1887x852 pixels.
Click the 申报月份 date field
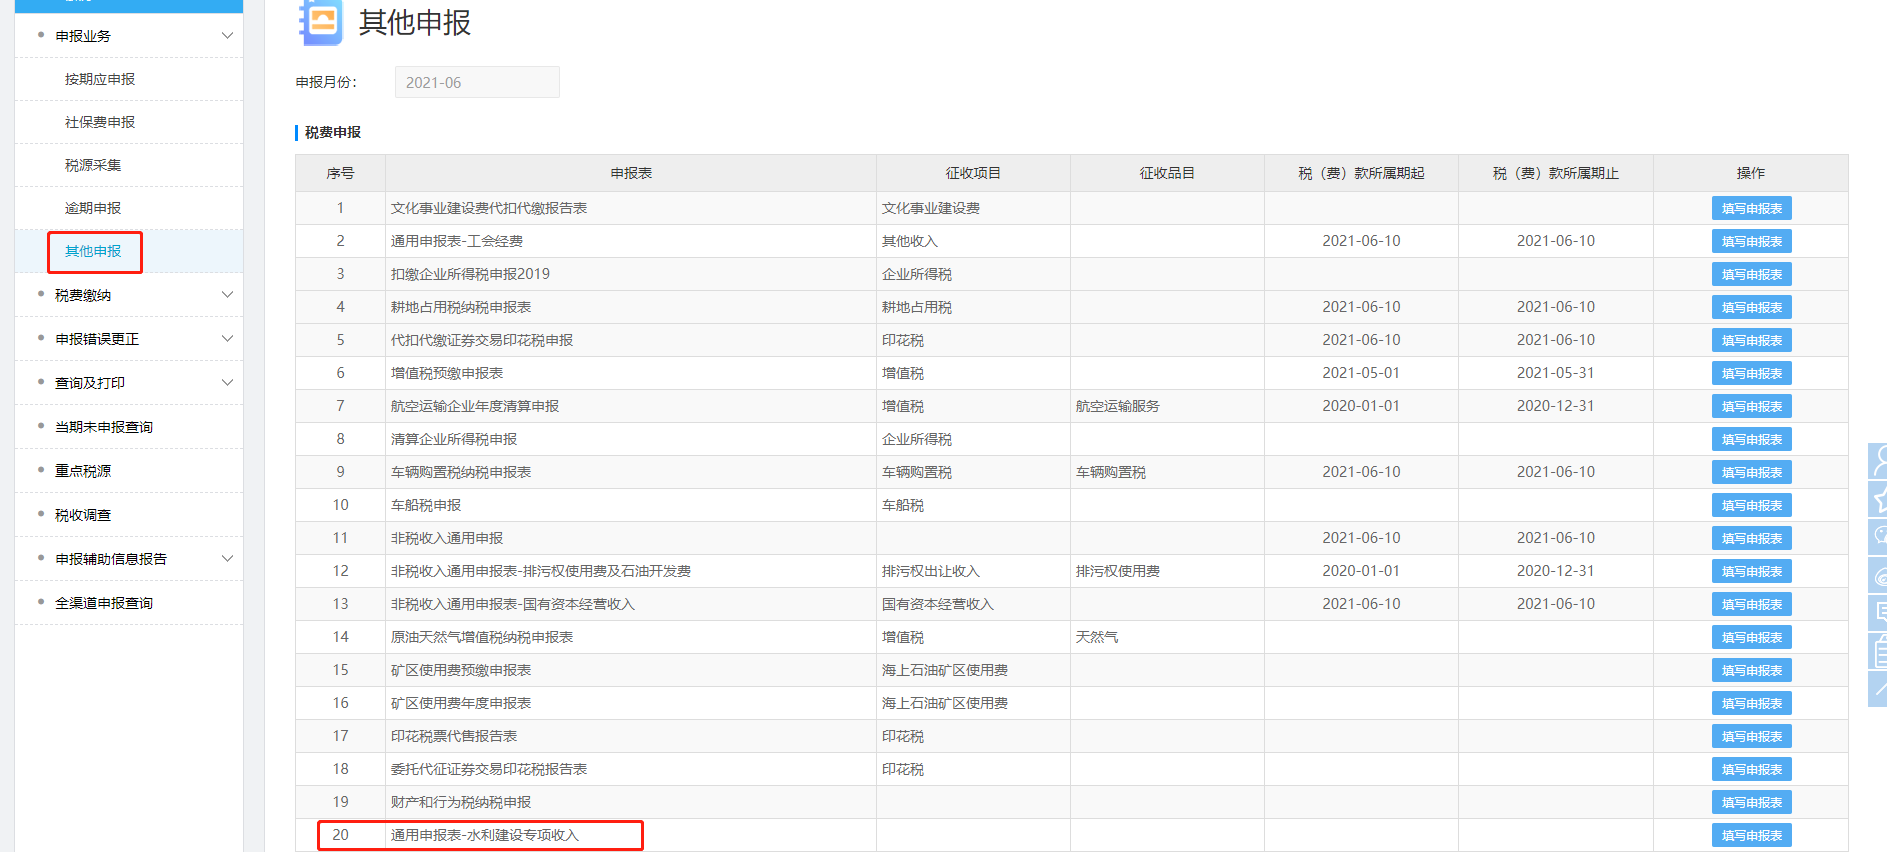click(x=477, y=82)
